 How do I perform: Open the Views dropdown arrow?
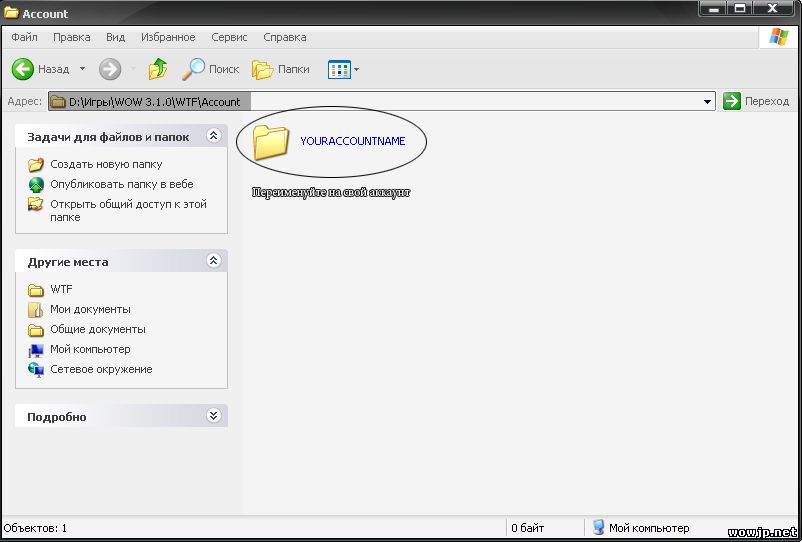pyautogui.click(x=357, y=70)
